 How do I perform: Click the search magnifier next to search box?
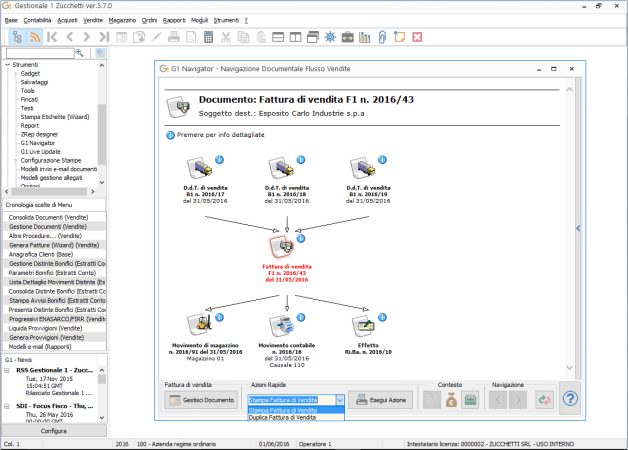[x=80, y=53]
